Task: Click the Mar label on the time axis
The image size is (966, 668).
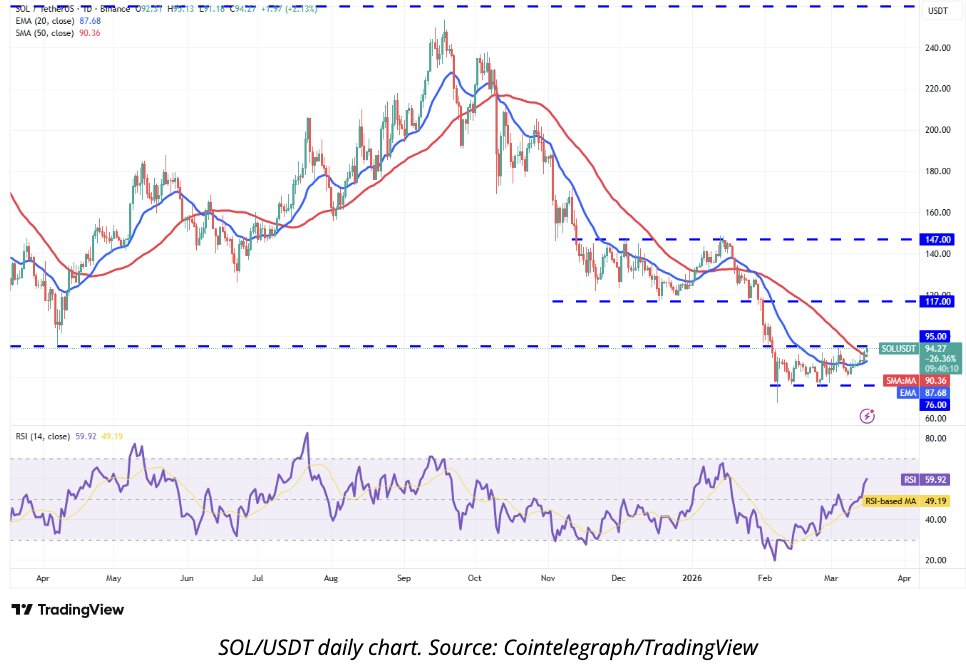Action: (x=831, y=579)
